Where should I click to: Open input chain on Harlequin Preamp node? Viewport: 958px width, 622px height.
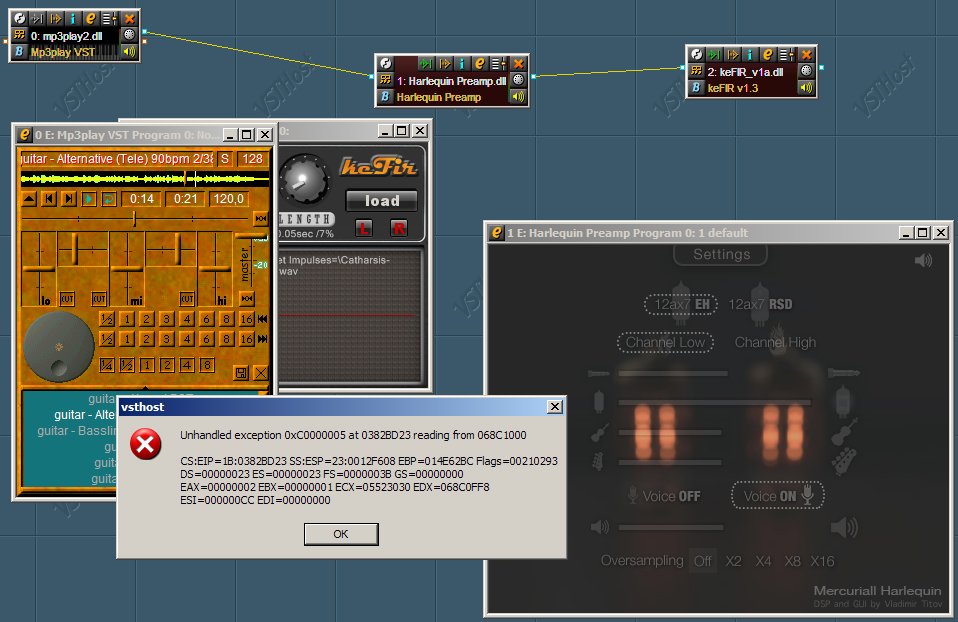tap(426, 64)
